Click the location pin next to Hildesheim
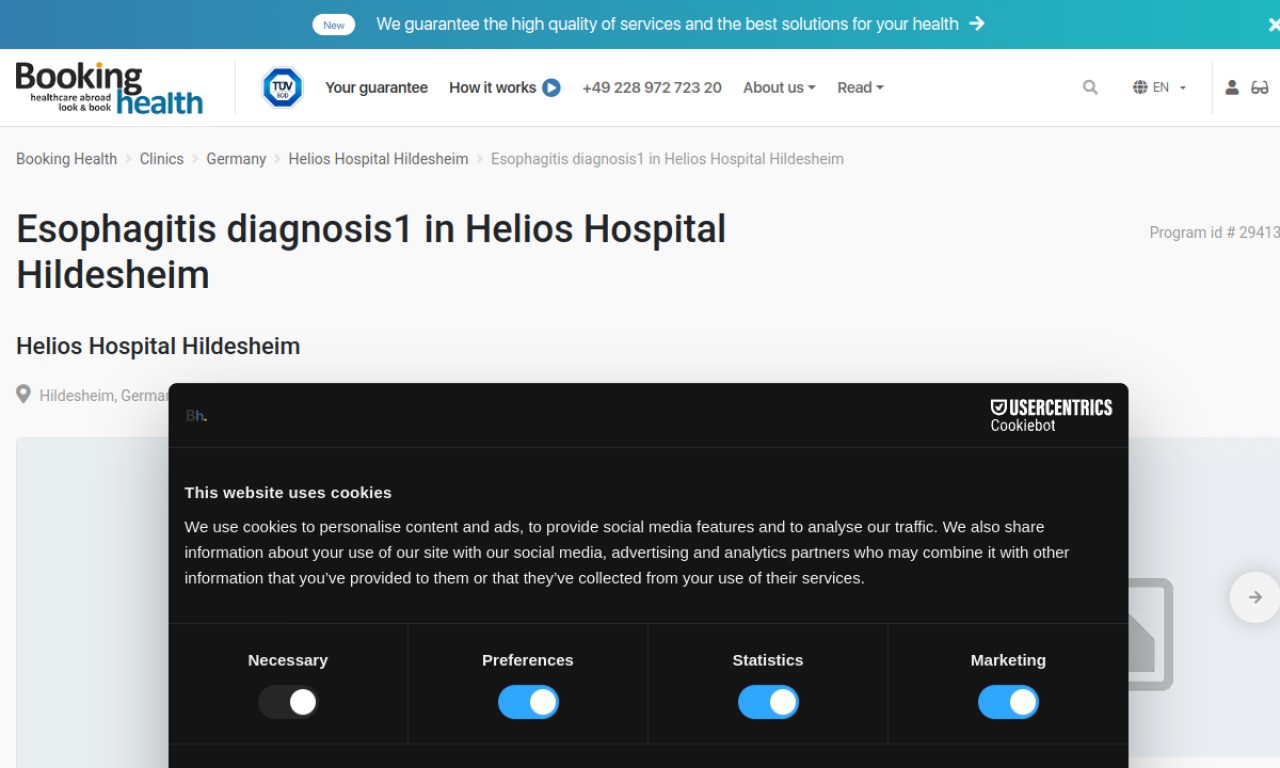The height and width of the screenshot is (768, 1280). [23, 394]
